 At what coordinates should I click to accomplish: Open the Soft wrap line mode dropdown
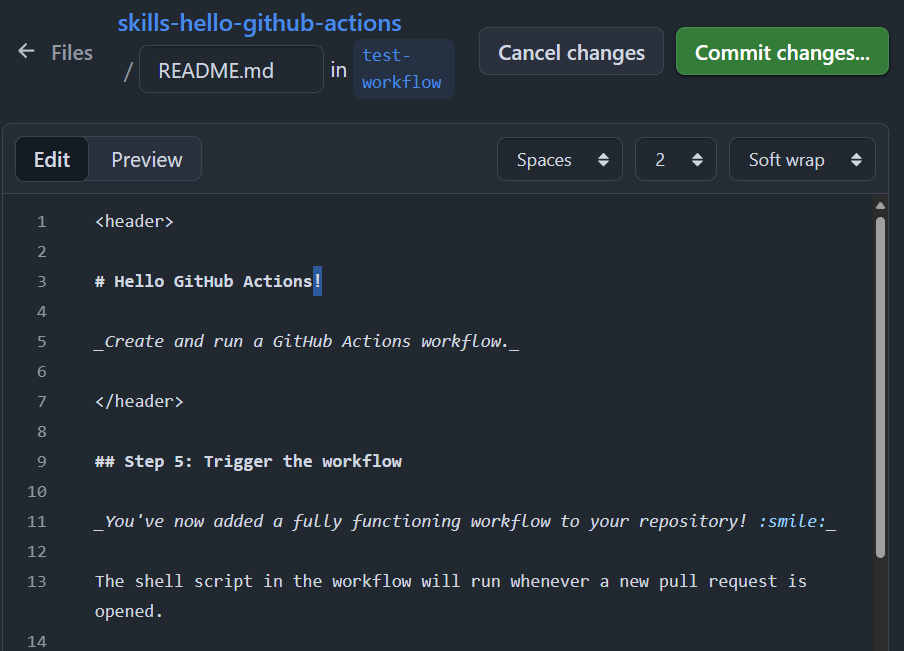click(801, 160)
